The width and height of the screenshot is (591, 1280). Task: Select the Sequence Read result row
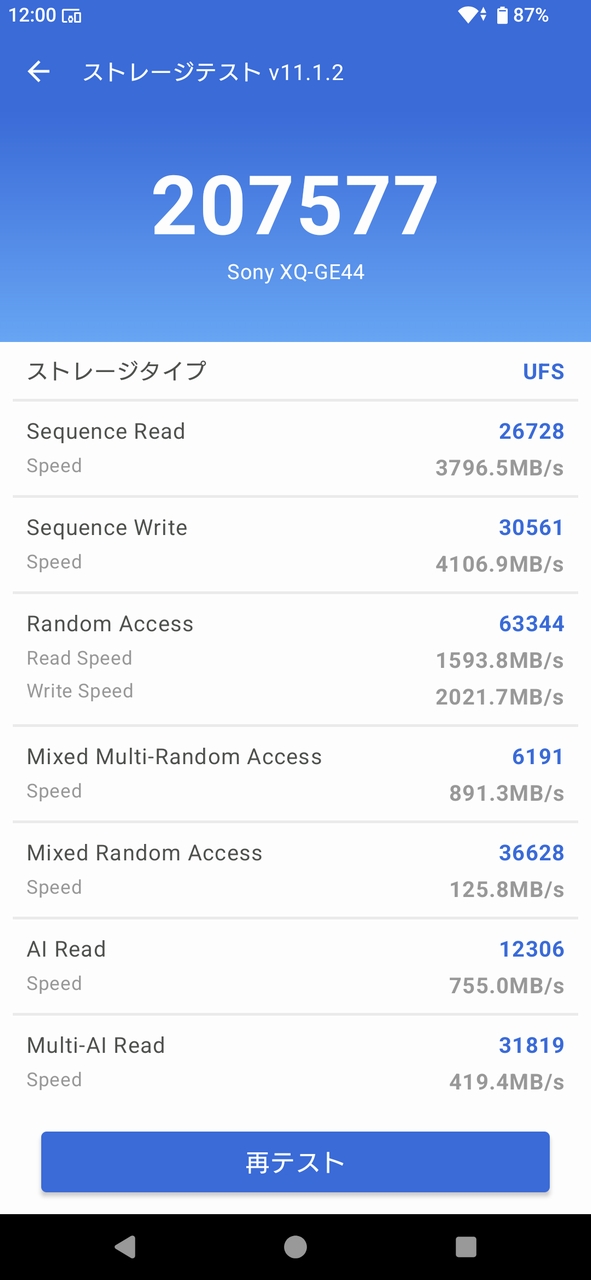295,449
